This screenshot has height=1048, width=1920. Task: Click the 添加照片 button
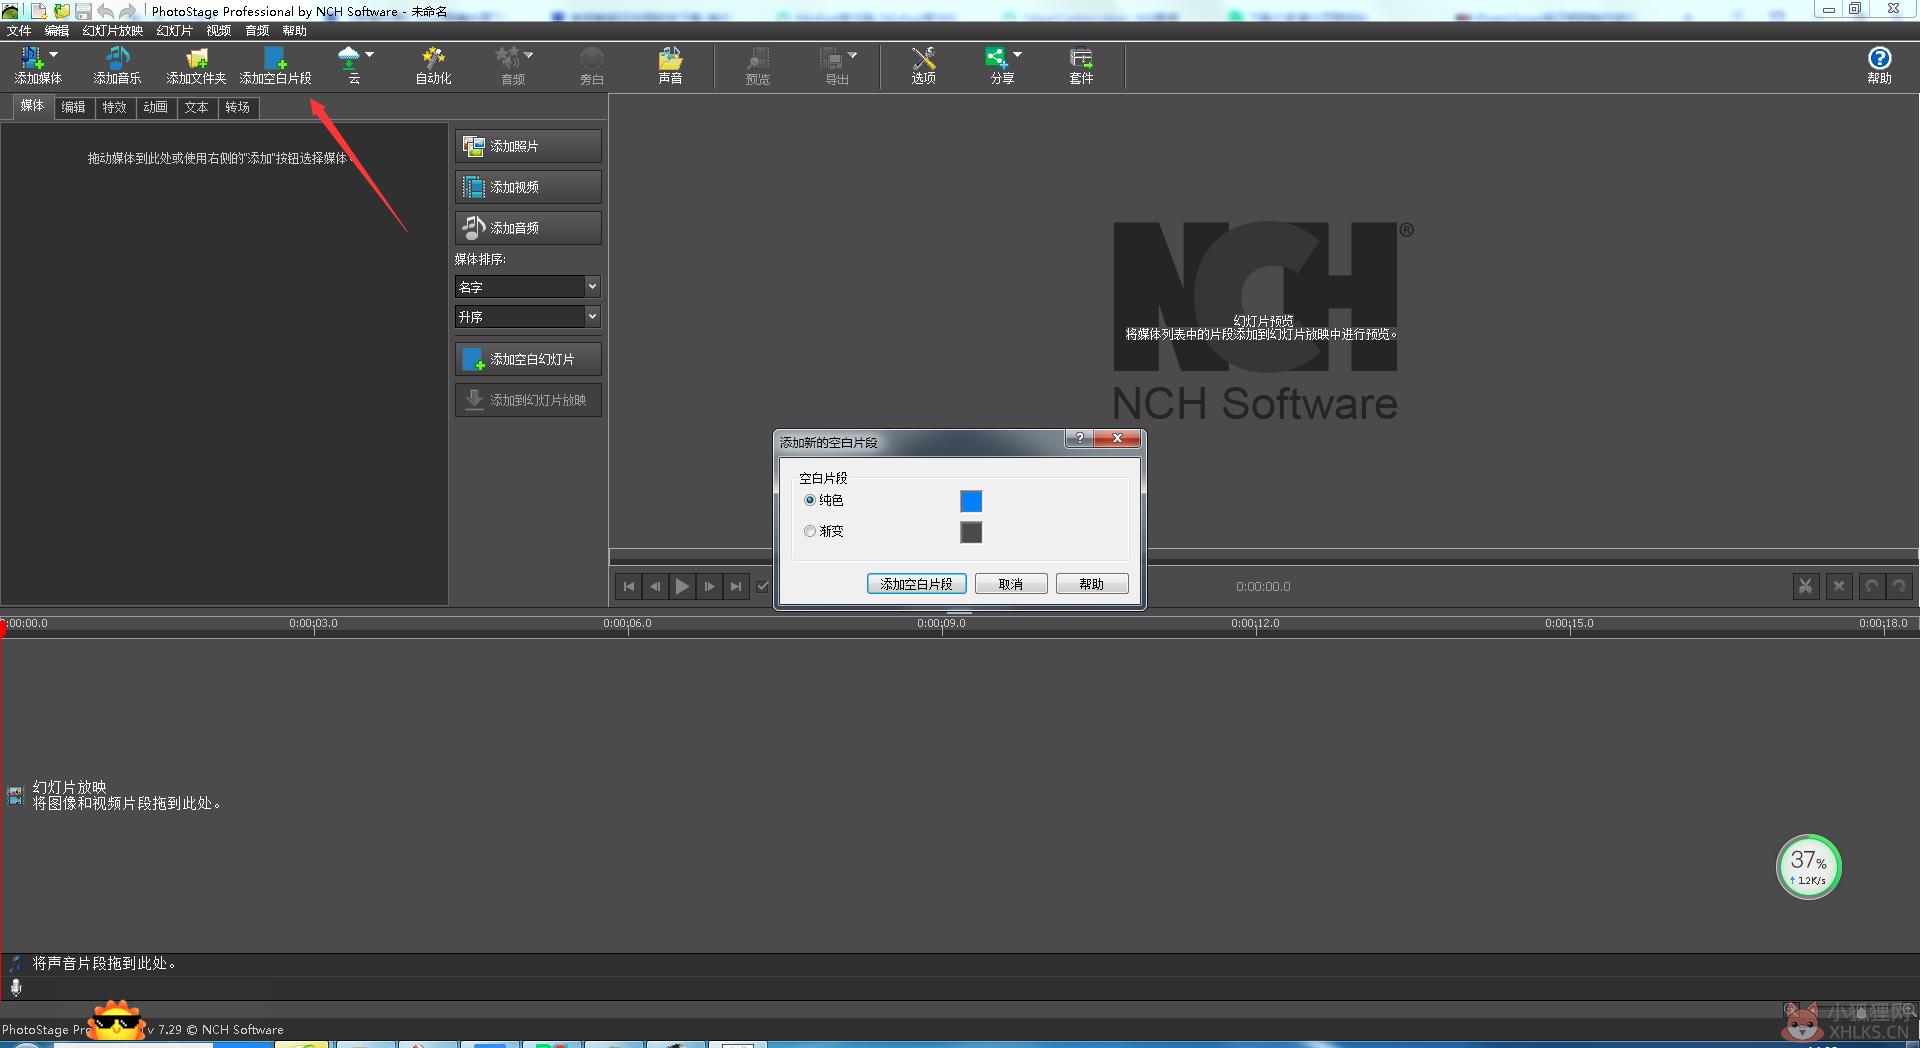coord(528,146)
